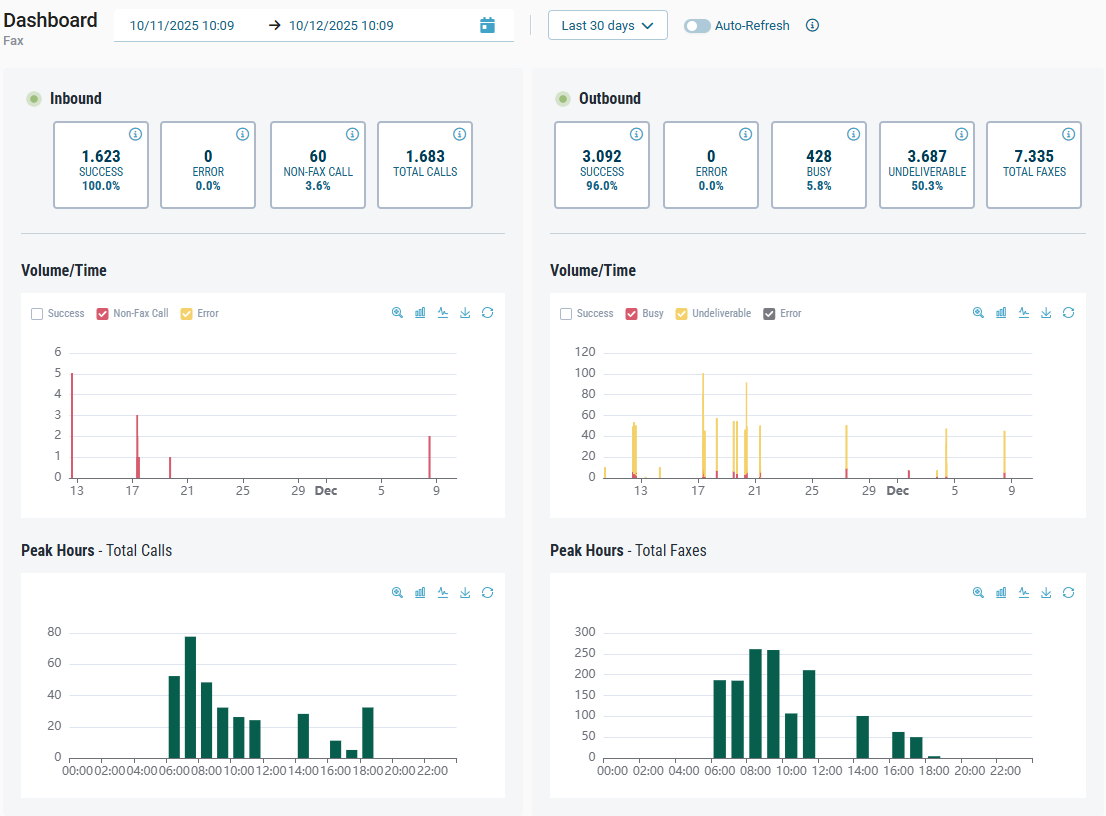Switch Inbound Volume/Time chart to bar view

click(420, 313)
